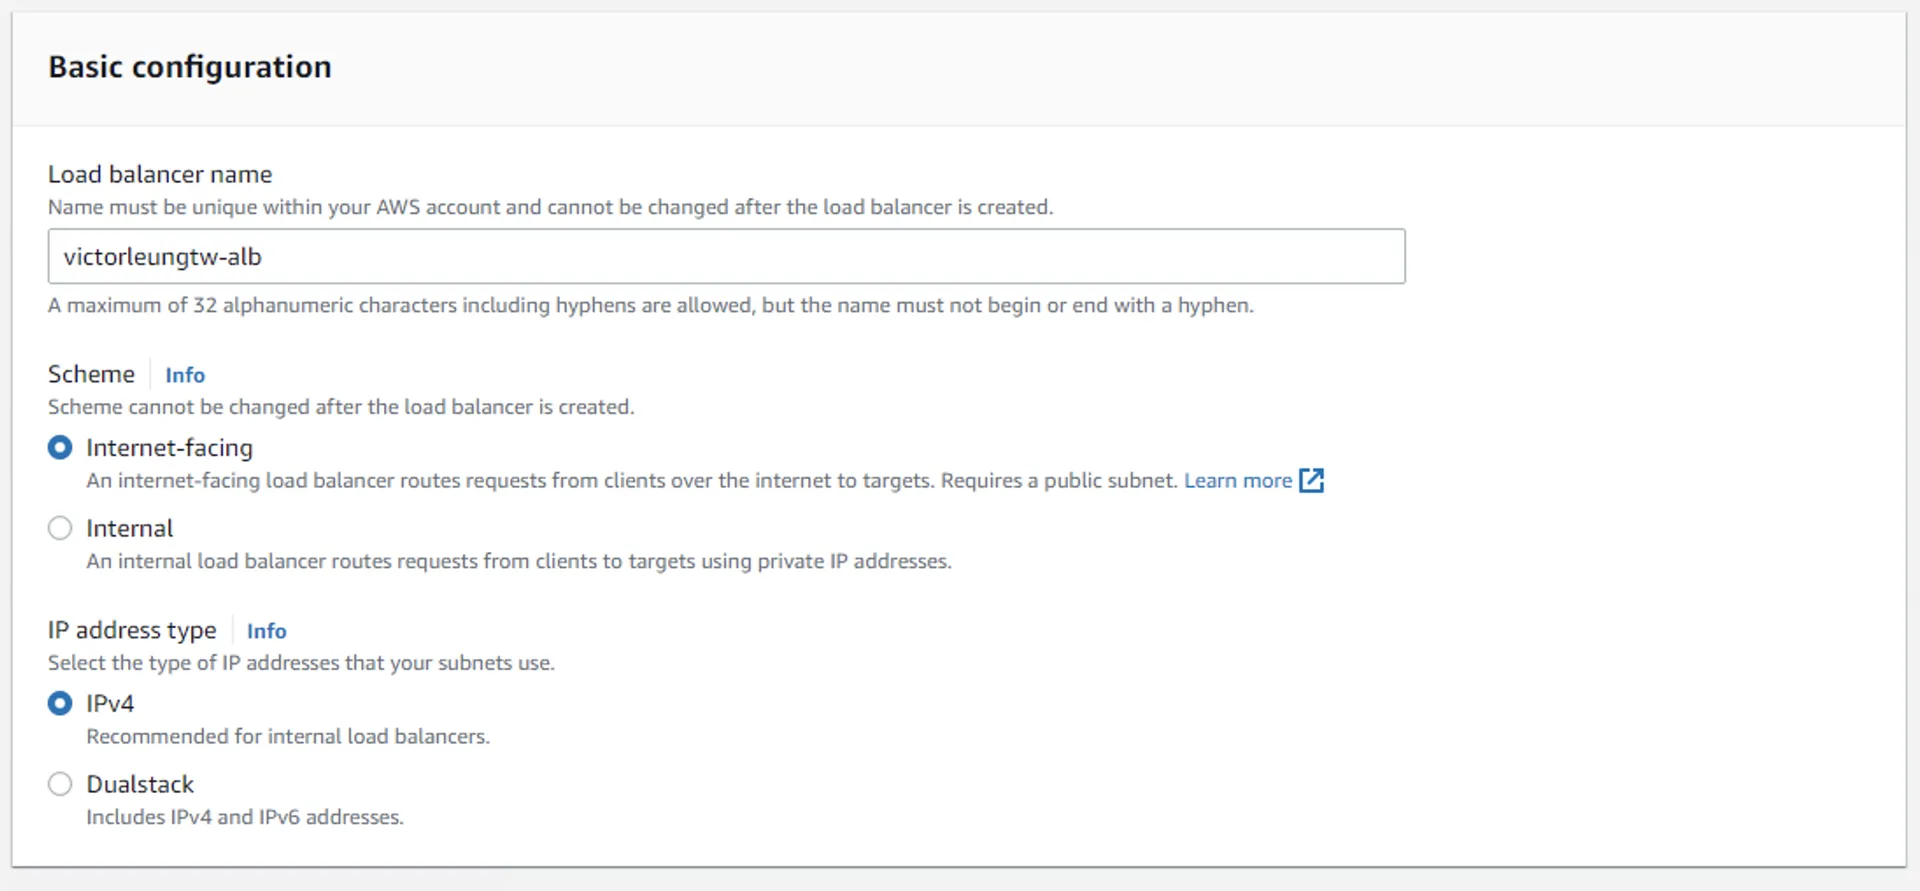This screenshot has height=891, width=1920.
Task: Click the Basic configuration heading
Action: pos(190,67)
